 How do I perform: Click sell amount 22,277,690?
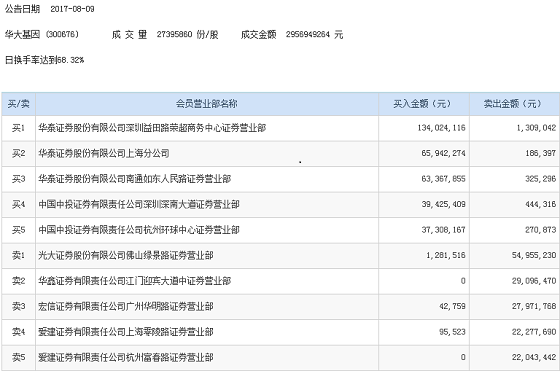[x=534, y=332]
